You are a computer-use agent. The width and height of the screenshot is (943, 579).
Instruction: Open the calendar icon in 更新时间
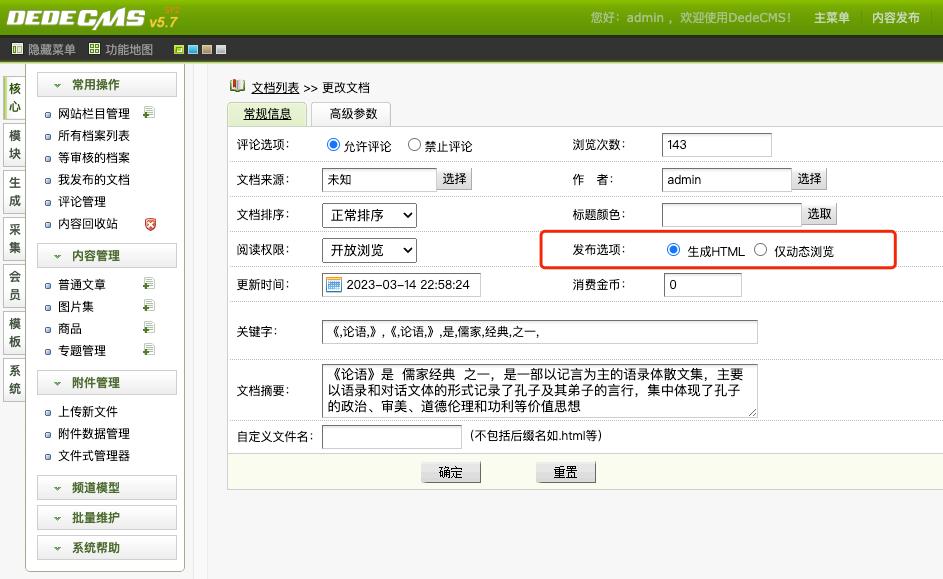coord(334,284)
